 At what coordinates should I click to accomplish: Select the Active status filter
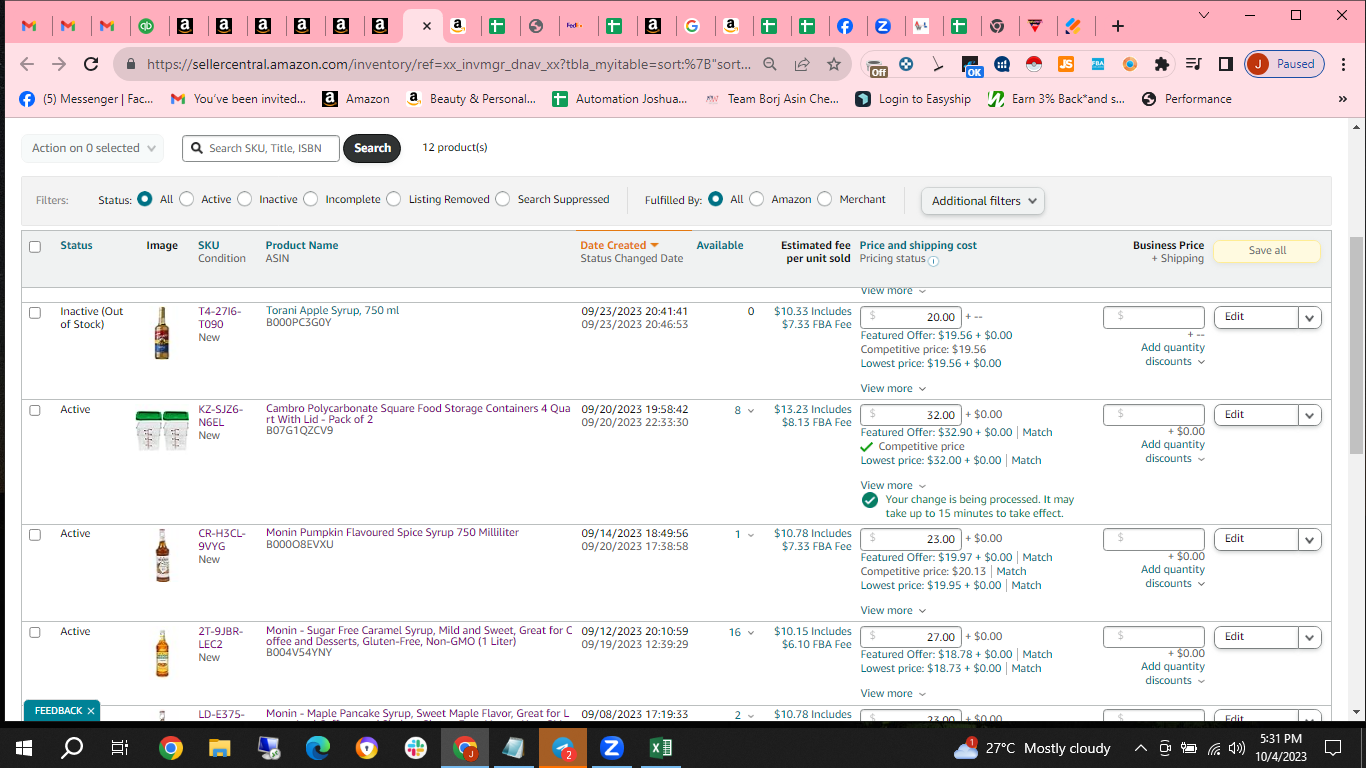tap(187, 199)
